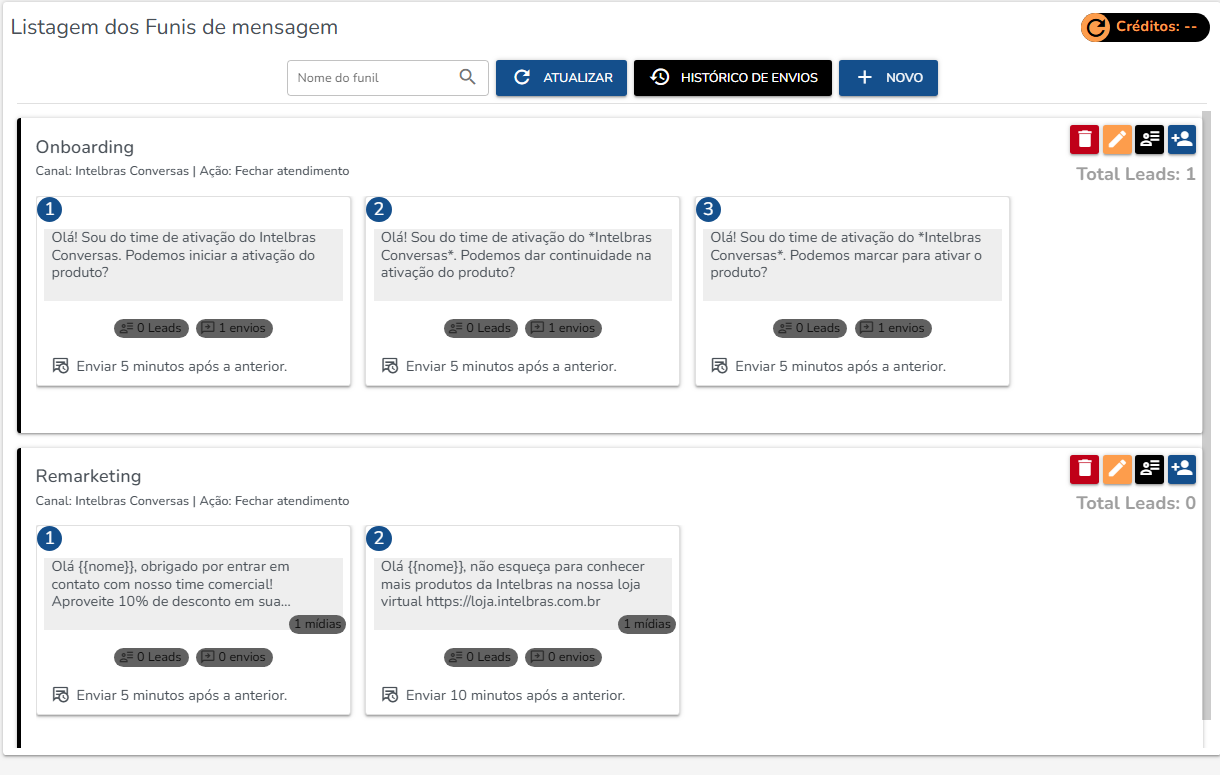Open the Onboarding funnel leads list icon
The height and width of the screenshot is (775, 1220).
click(x=1149, y=139)
